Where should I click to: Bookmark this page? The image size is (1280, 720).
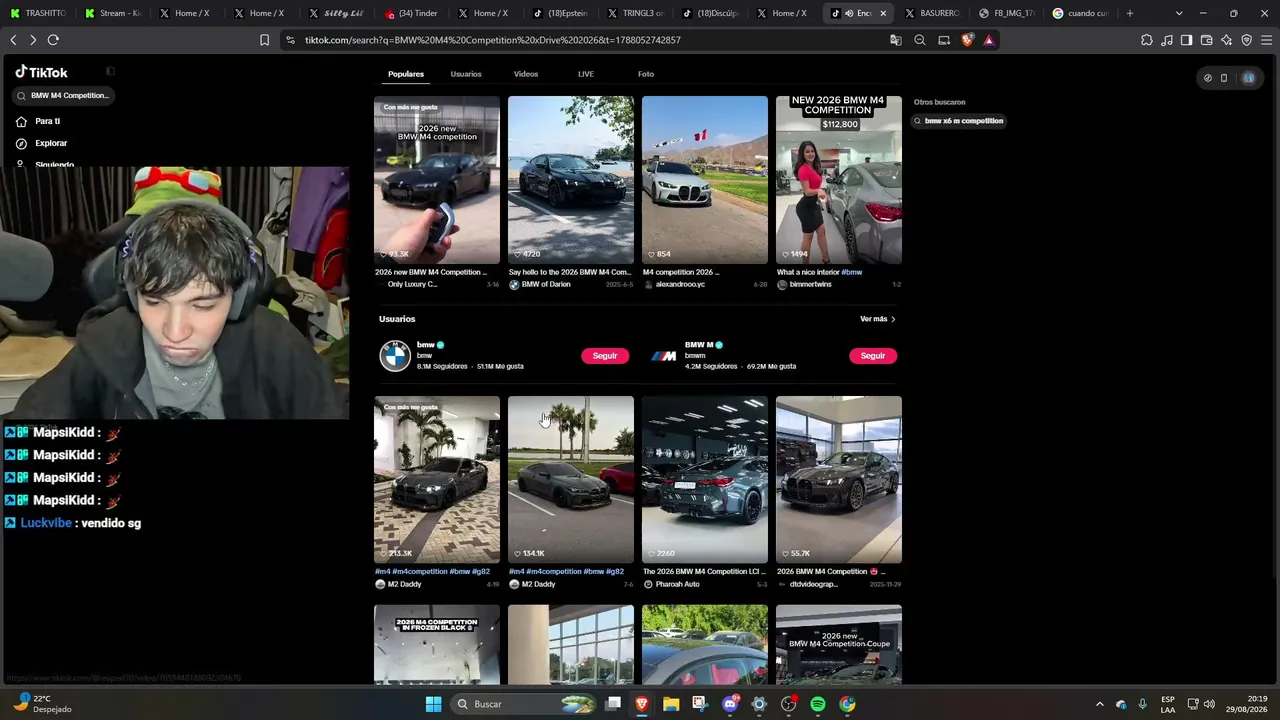[264, 40]
